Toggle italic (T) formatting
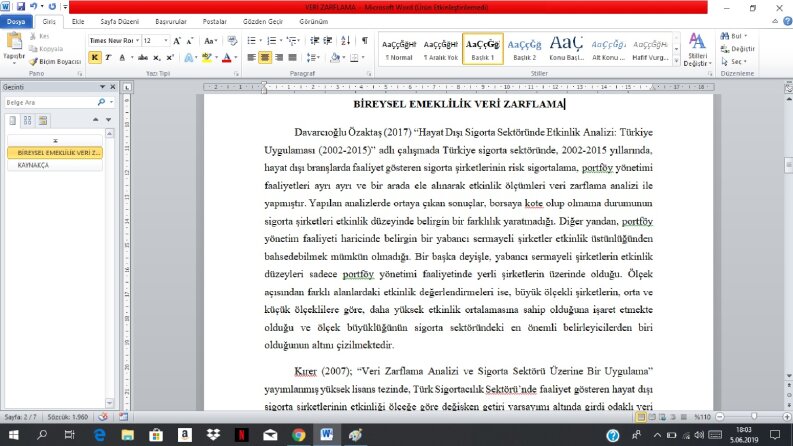Viewport: 793px width, 446px height. point(108,58)
